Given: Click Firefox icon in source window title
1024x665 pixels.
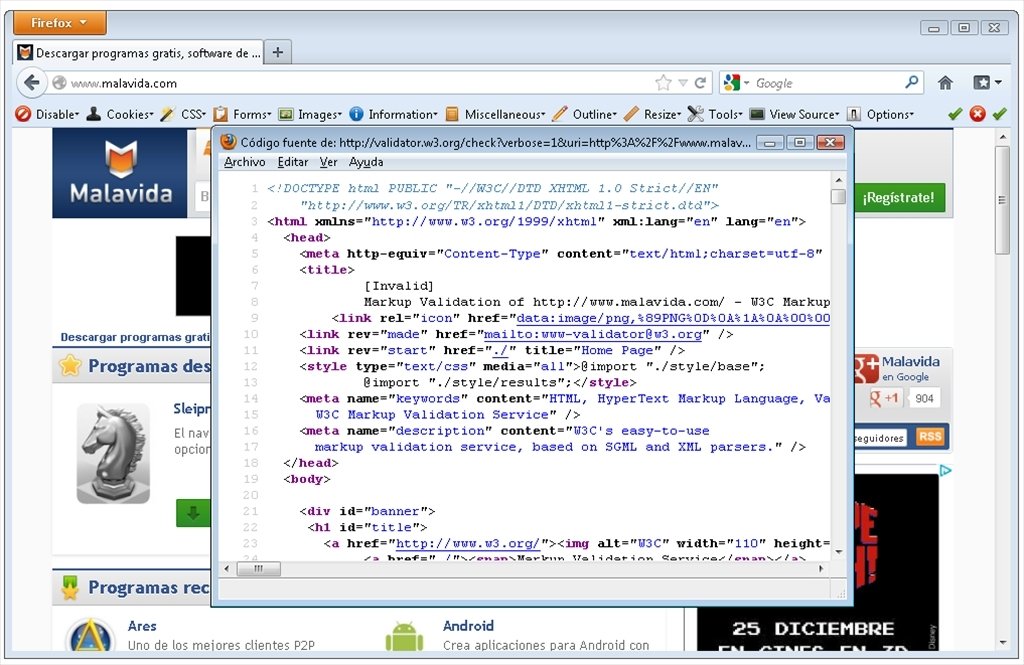Looking at the screenshot, I should 228,142.
